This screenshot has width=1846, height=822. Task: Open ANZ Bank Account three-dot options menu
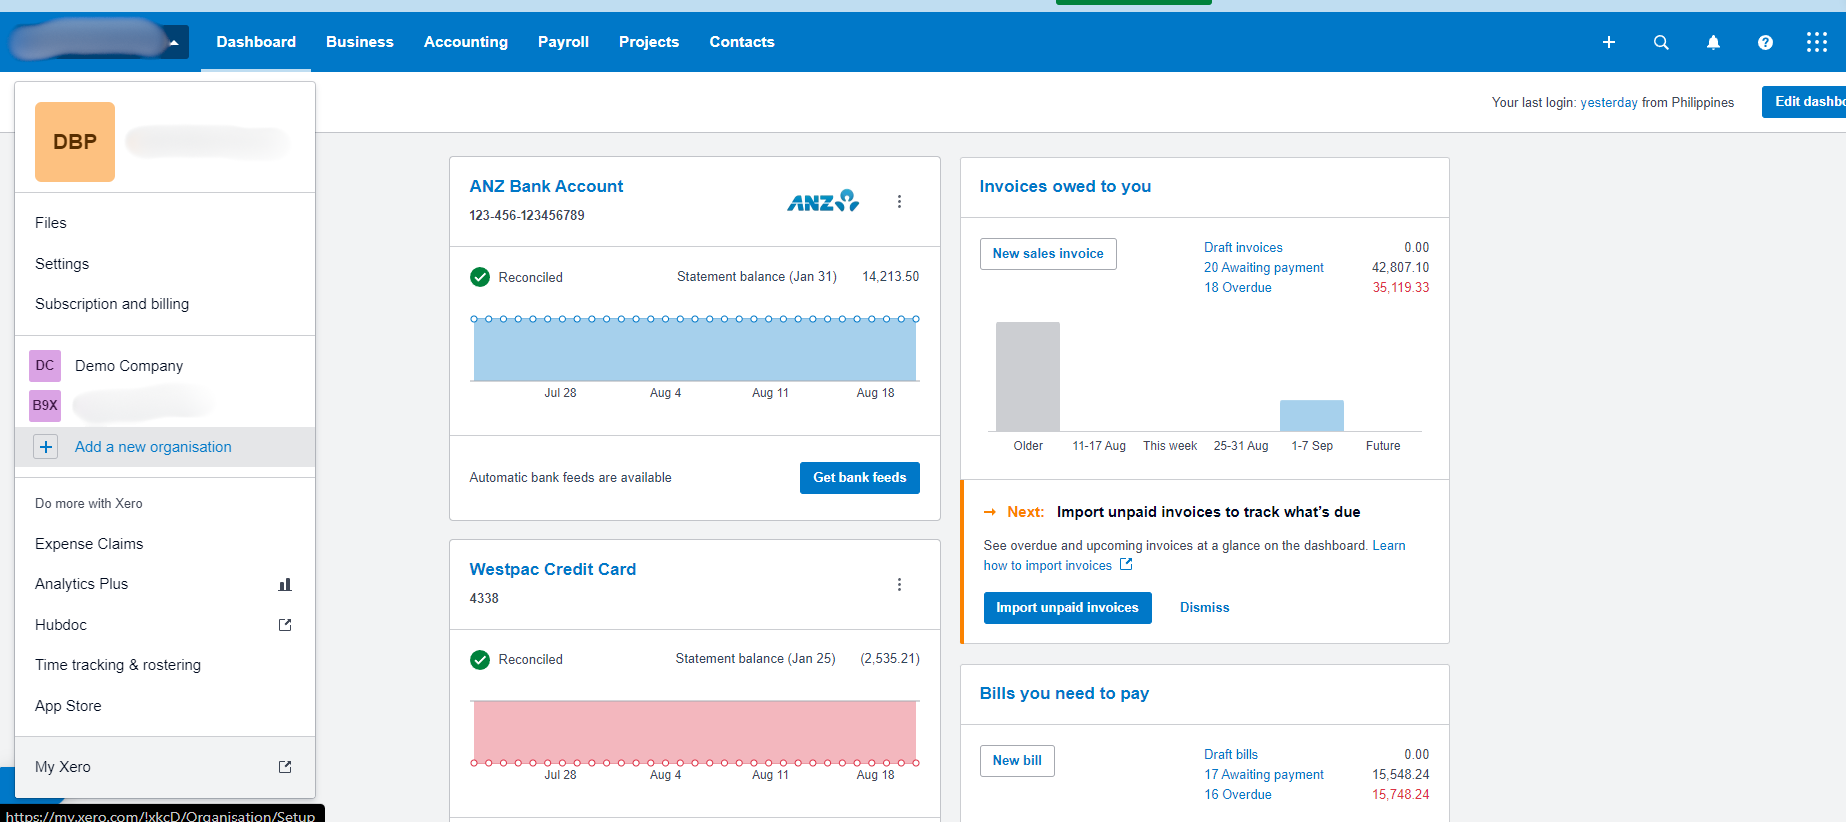point(899,201)
